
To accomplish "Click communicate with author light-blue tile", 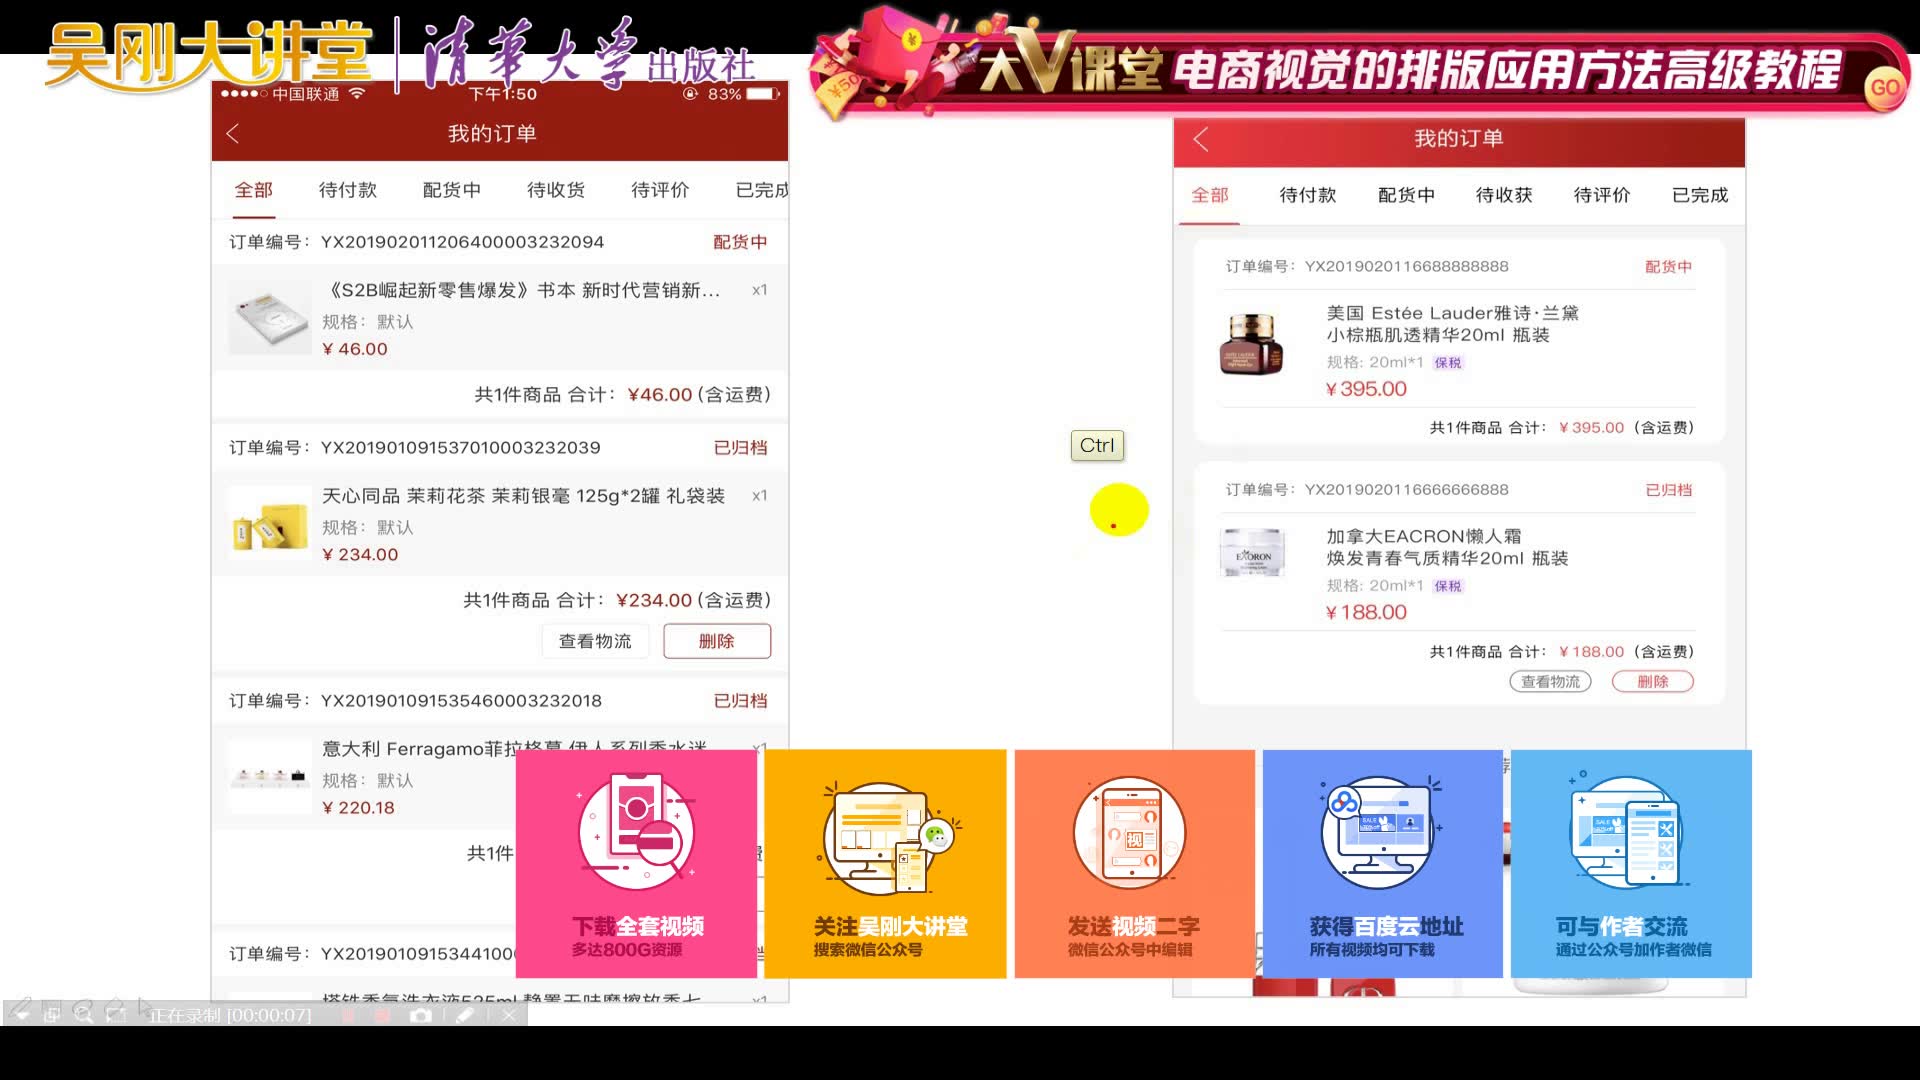I will coord(1631,864).
